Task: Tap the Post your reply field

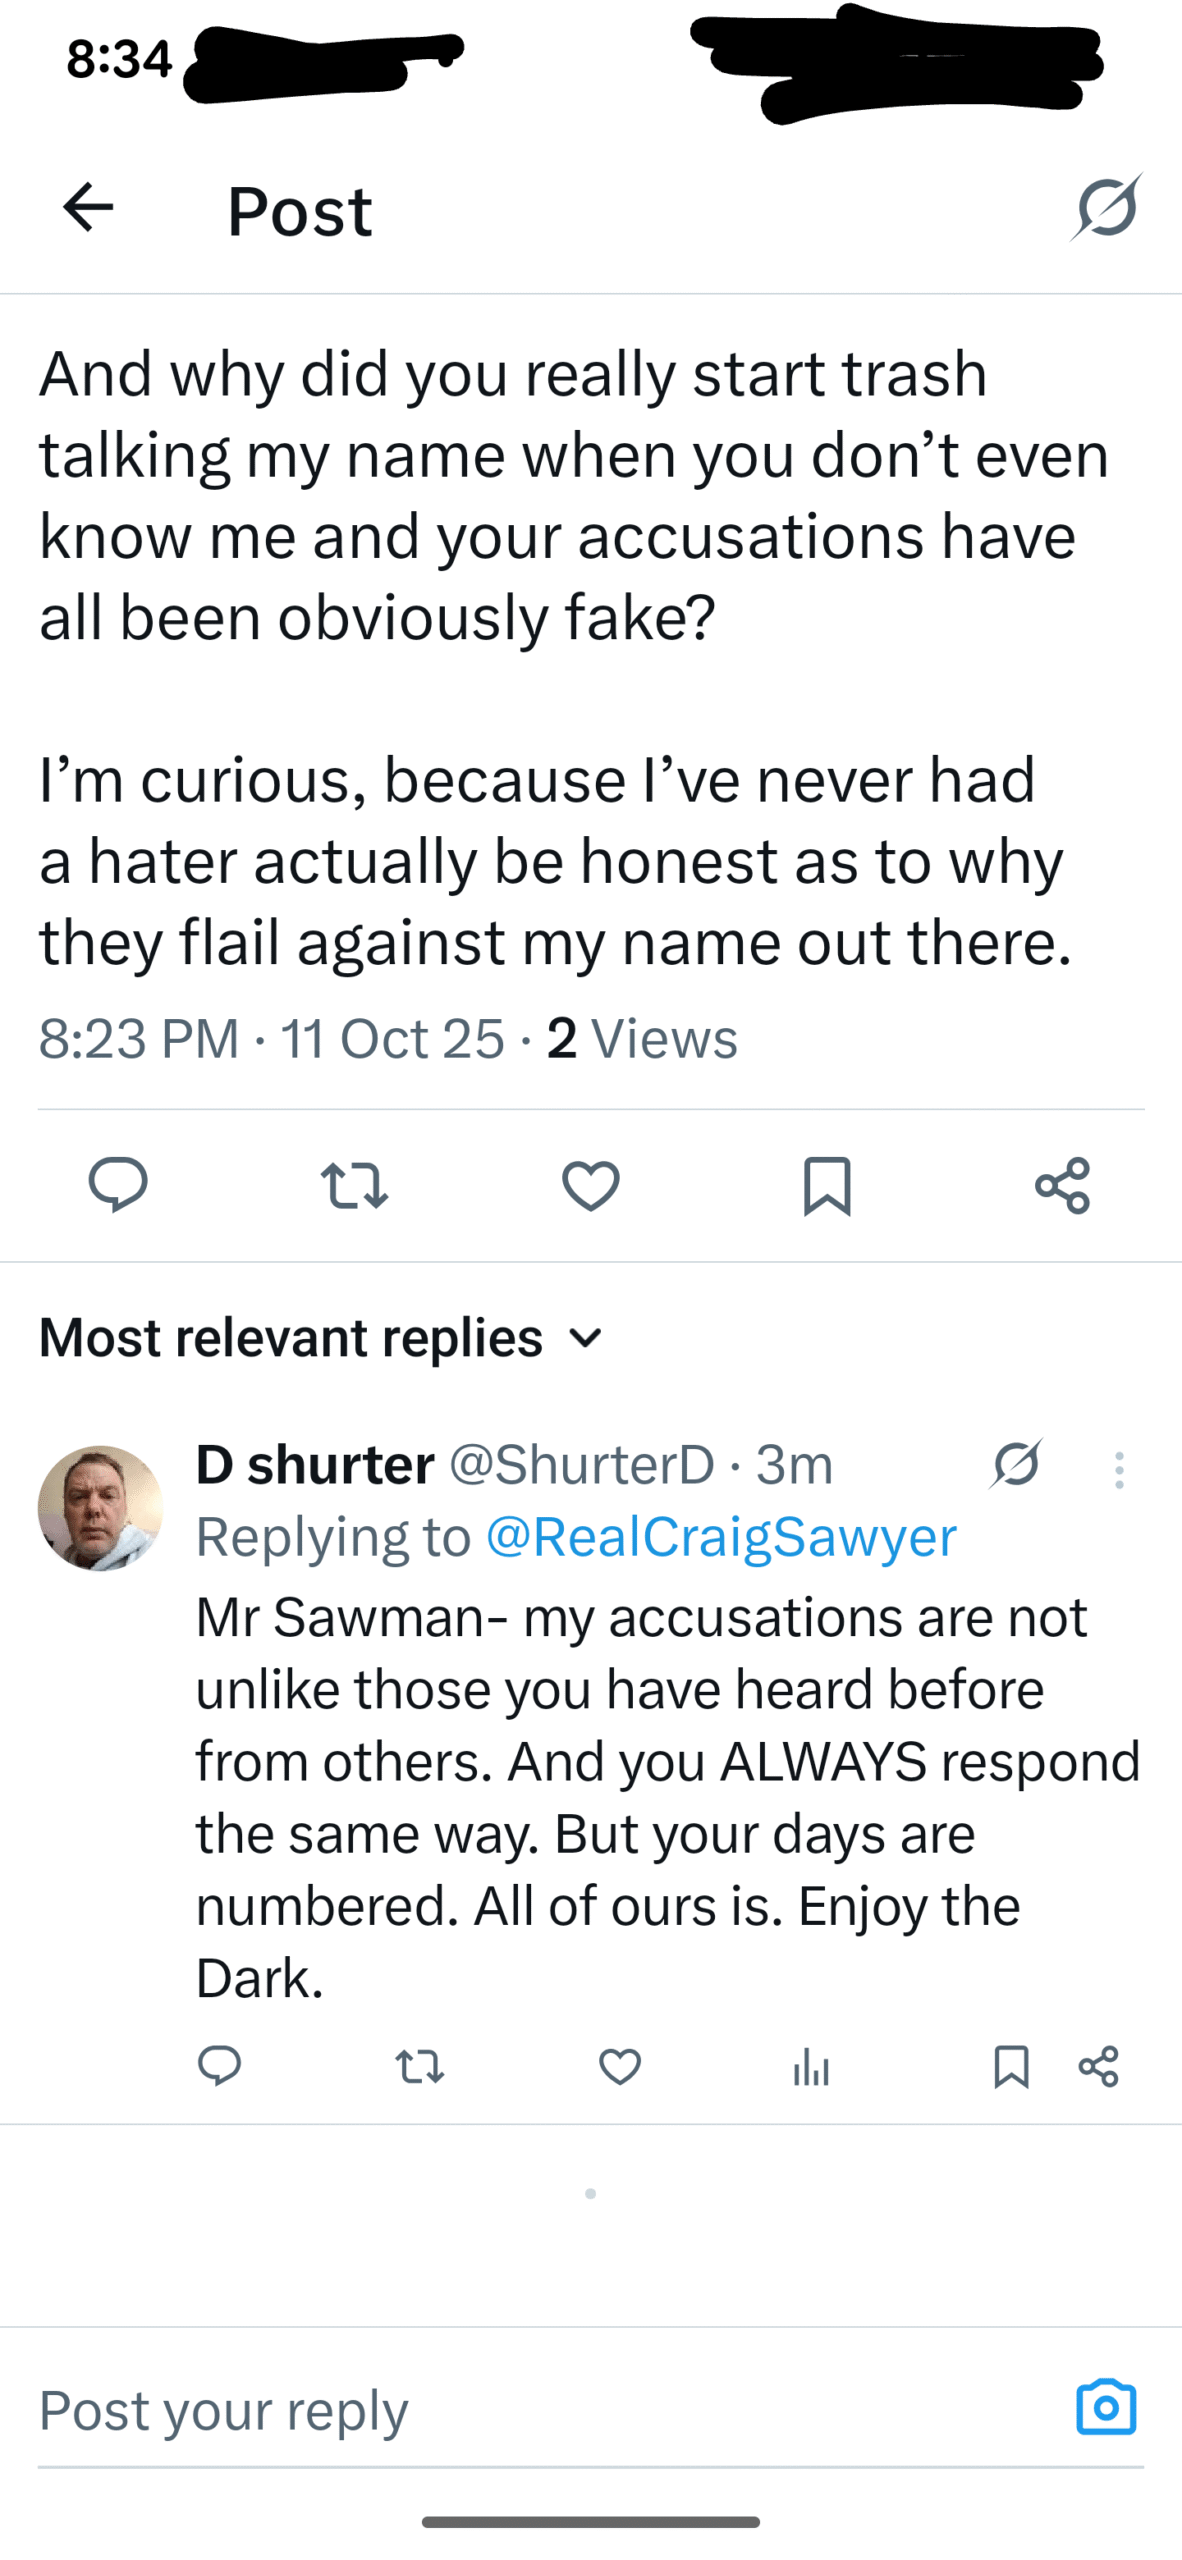Action: click(x=500, y=2410)
